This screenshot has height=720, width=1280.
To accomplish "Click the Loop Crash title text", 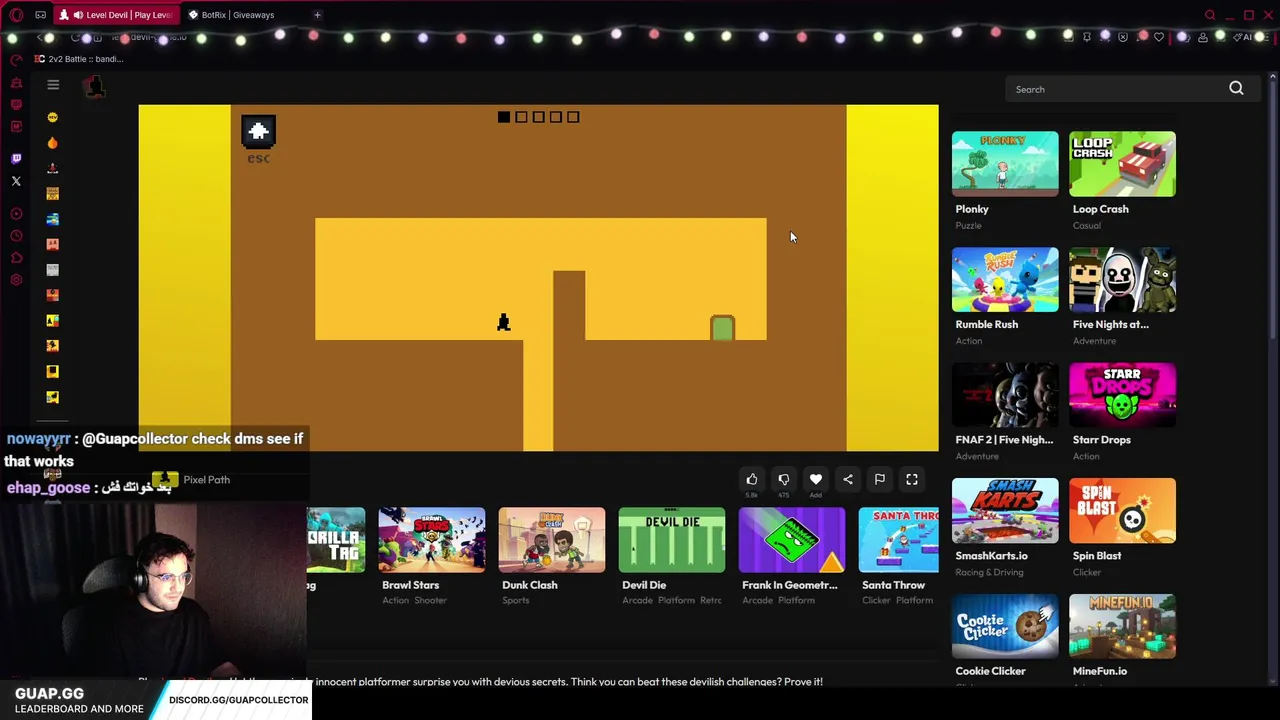I will click(x=1100, y=209).
